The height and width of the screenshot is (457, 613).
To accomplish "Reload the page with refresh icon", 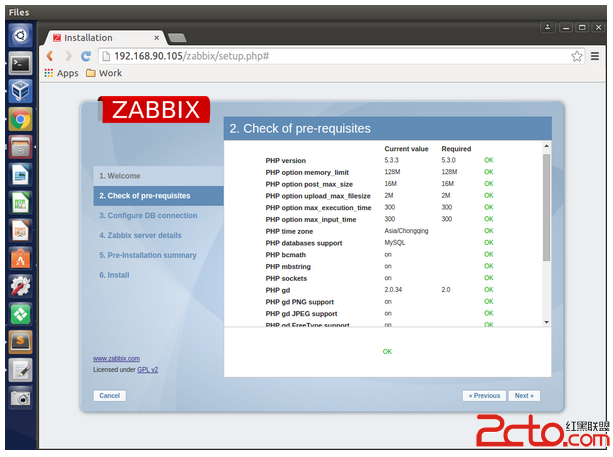I will click(86, 56).
